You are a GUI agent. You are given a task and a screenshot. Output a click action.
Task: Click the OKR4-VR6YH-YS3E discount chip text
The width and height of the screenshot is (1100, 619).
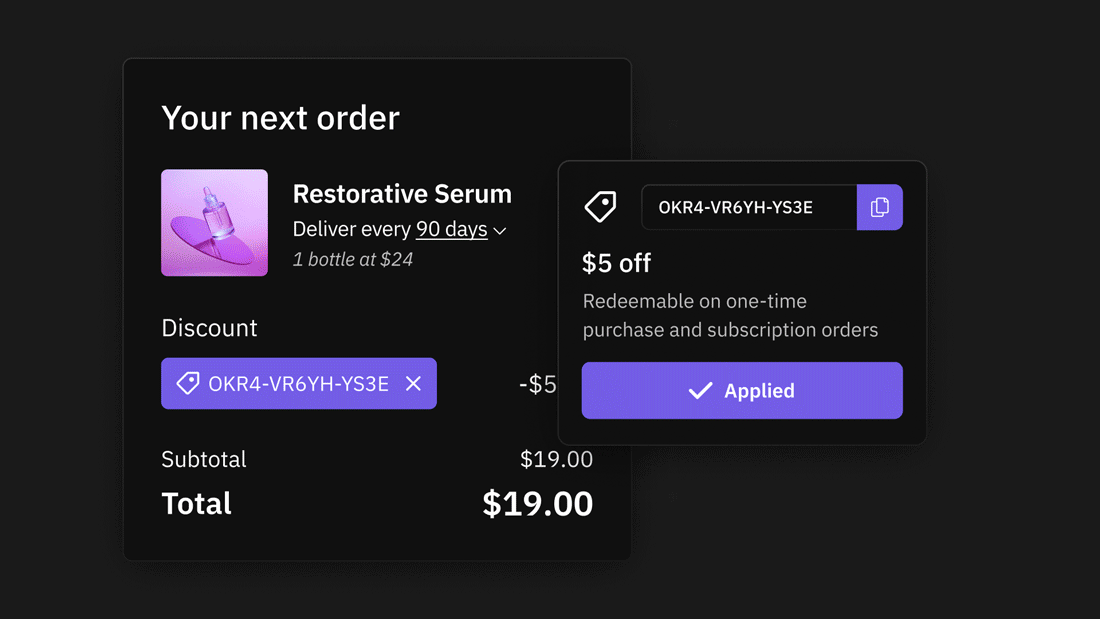[x=298, y=384]
